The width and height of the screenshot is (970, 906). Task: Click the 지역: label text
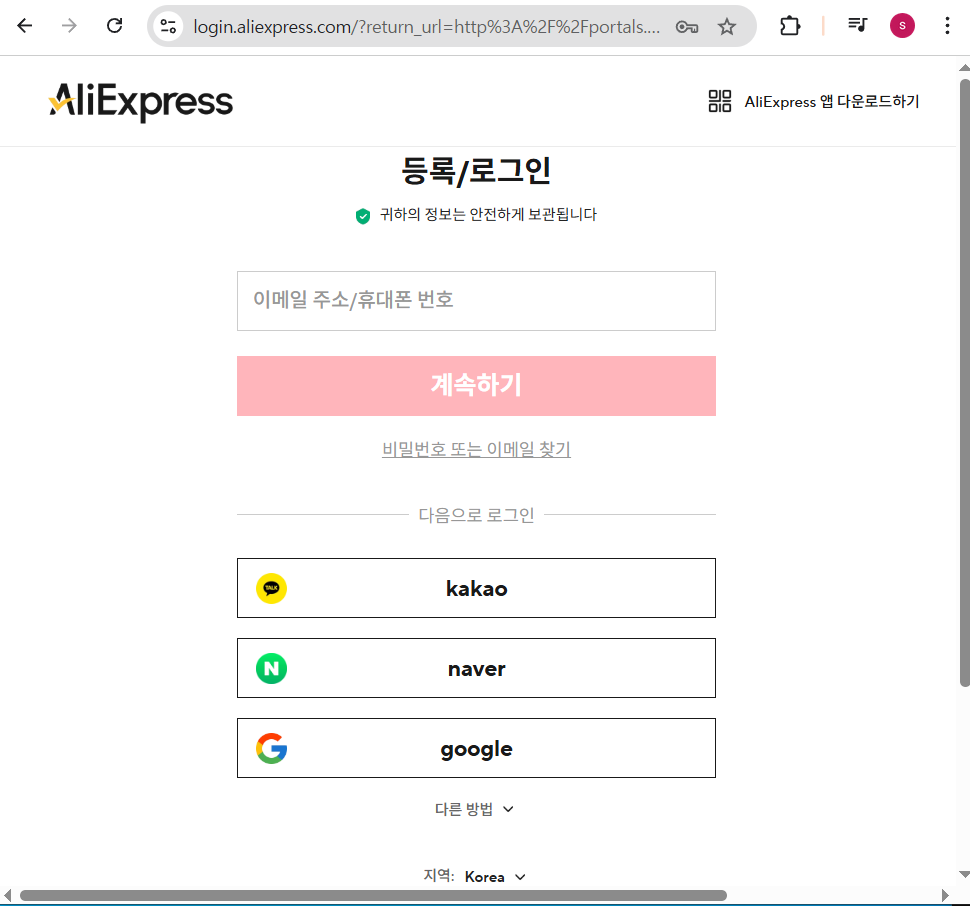[439, 876]
